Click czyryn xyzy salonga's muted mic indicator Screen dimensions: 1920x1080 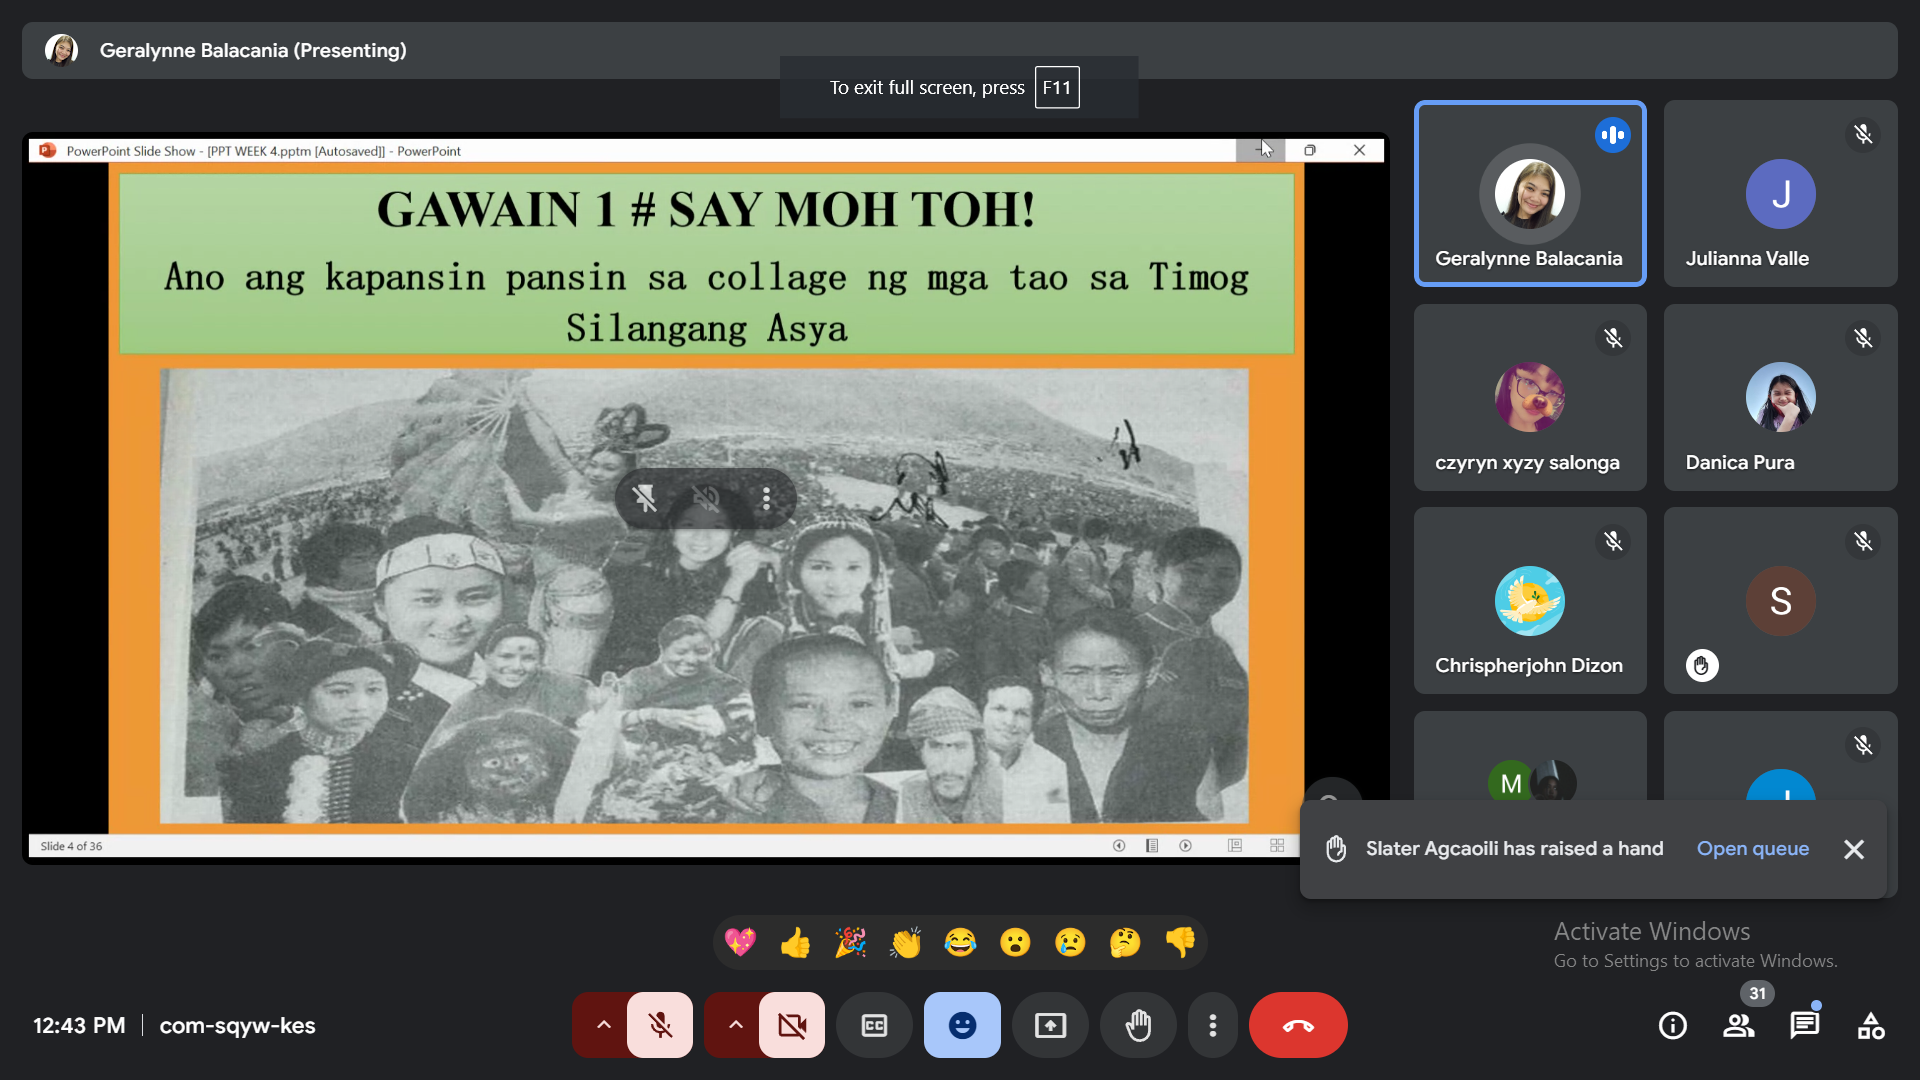point(1613,338)
